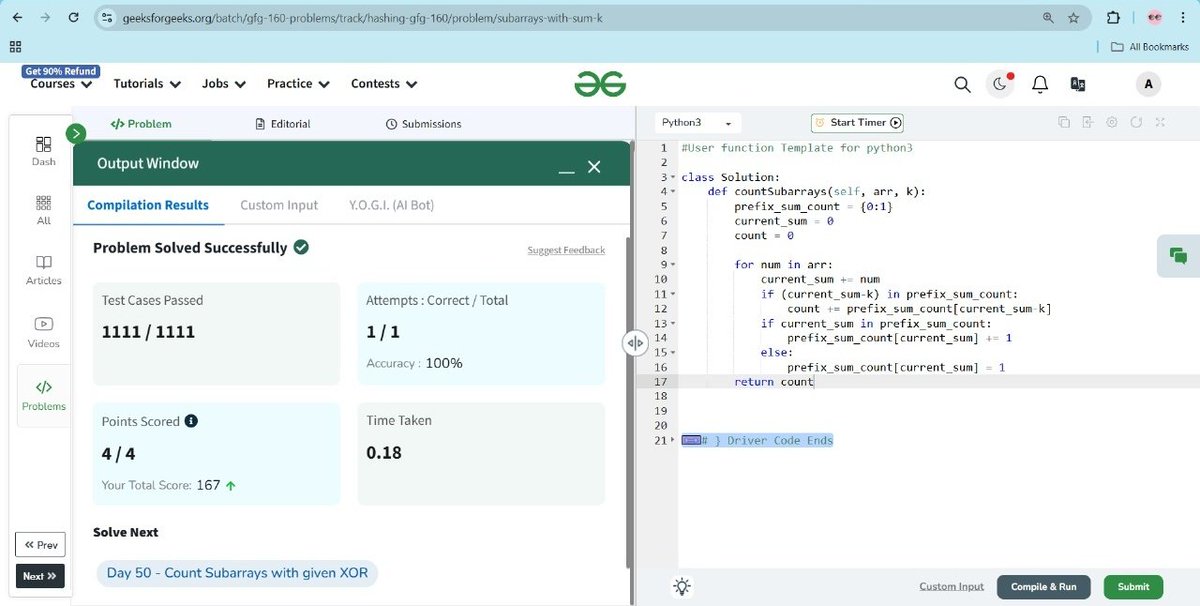Select the Custom Input tab
Image resolution: width=1200 pixels, height=606 pixels.
pos(279,205)
